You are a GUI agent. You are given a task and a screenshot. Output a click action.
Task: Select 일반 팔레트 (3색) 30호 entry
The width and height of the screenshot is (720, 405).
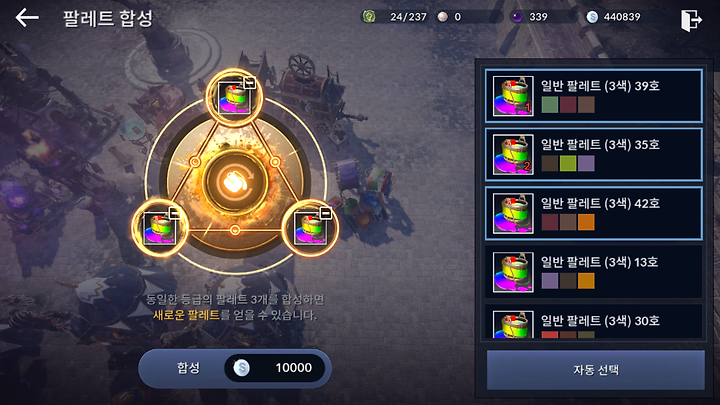pyautogui.click(x=594, y=321)
